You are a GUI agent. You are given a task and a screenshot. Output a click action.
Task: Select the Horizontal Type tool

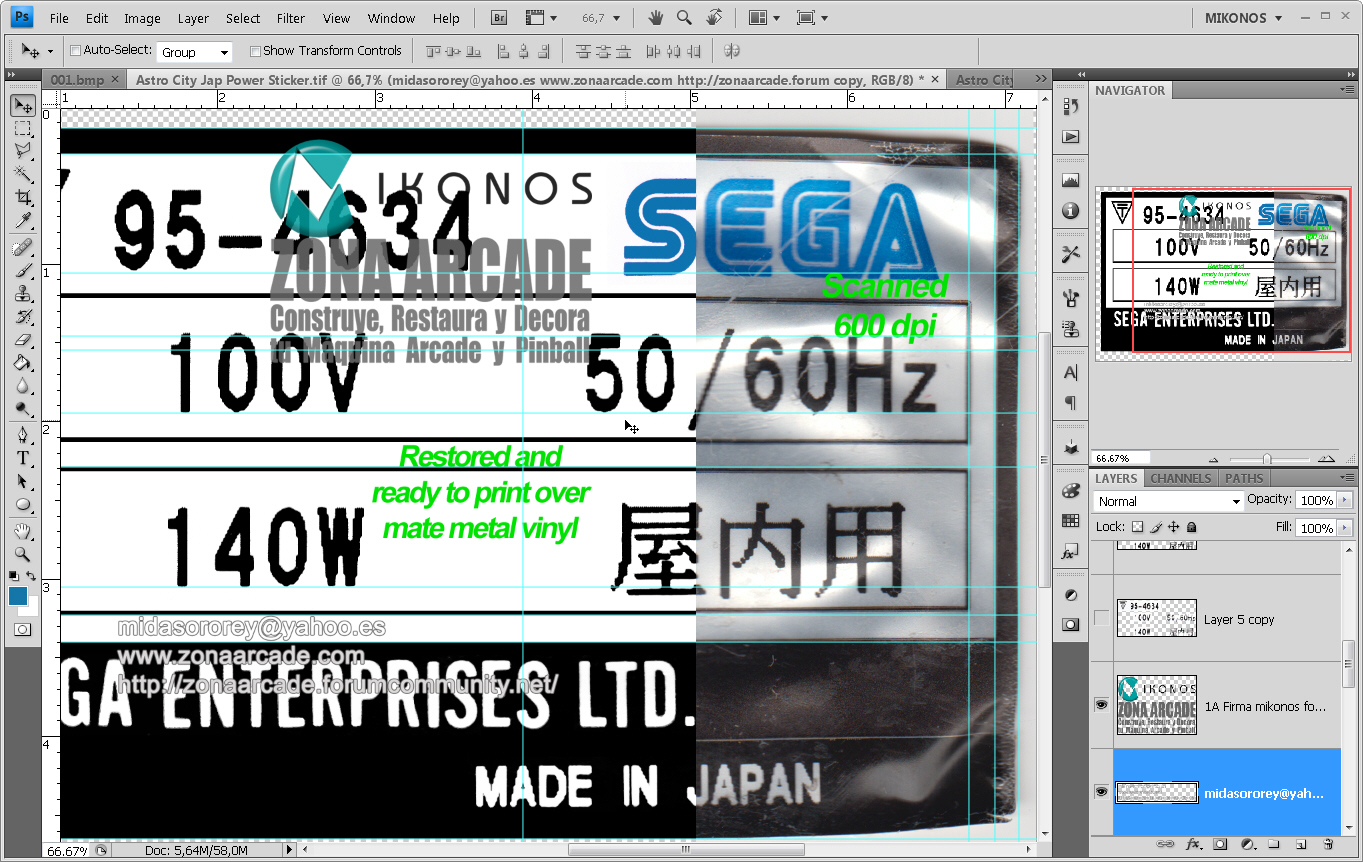click(22, 458)
